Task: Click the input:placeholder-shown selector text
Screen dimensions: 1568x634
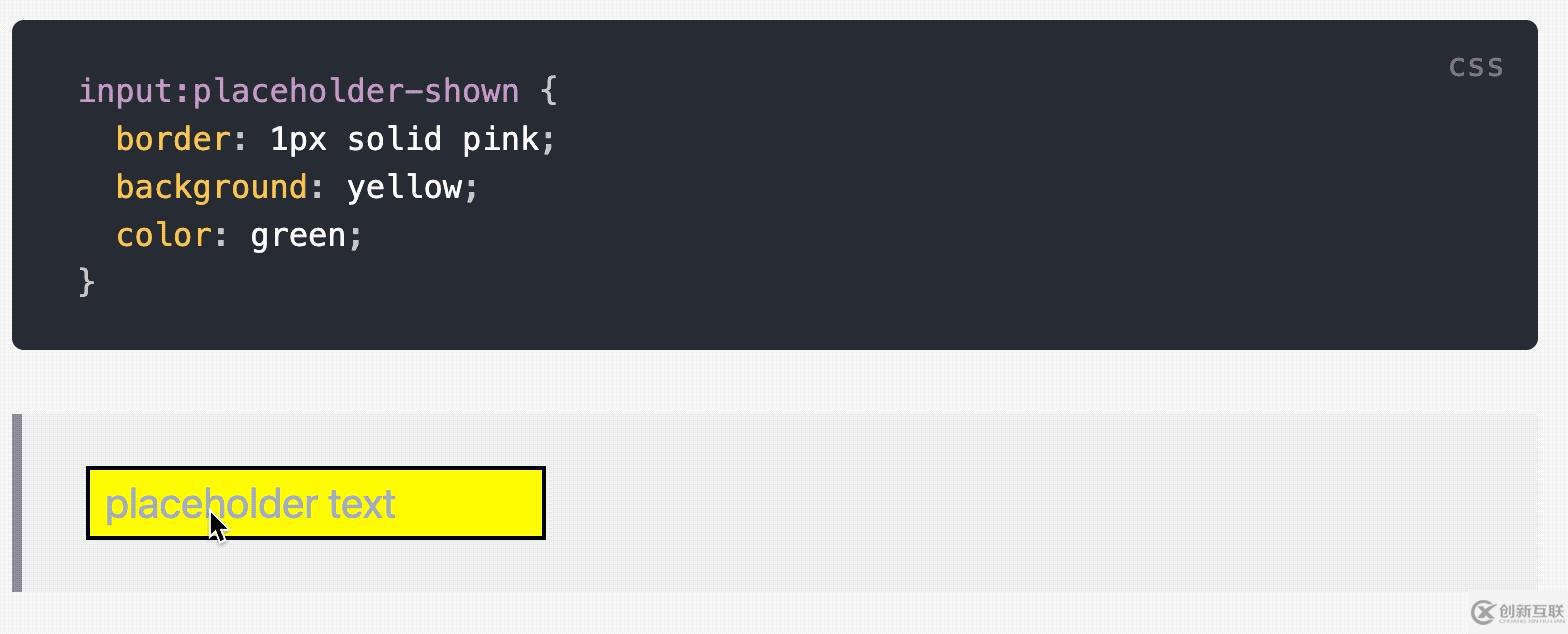Action: pyautogui.click(x=298, y=91)
